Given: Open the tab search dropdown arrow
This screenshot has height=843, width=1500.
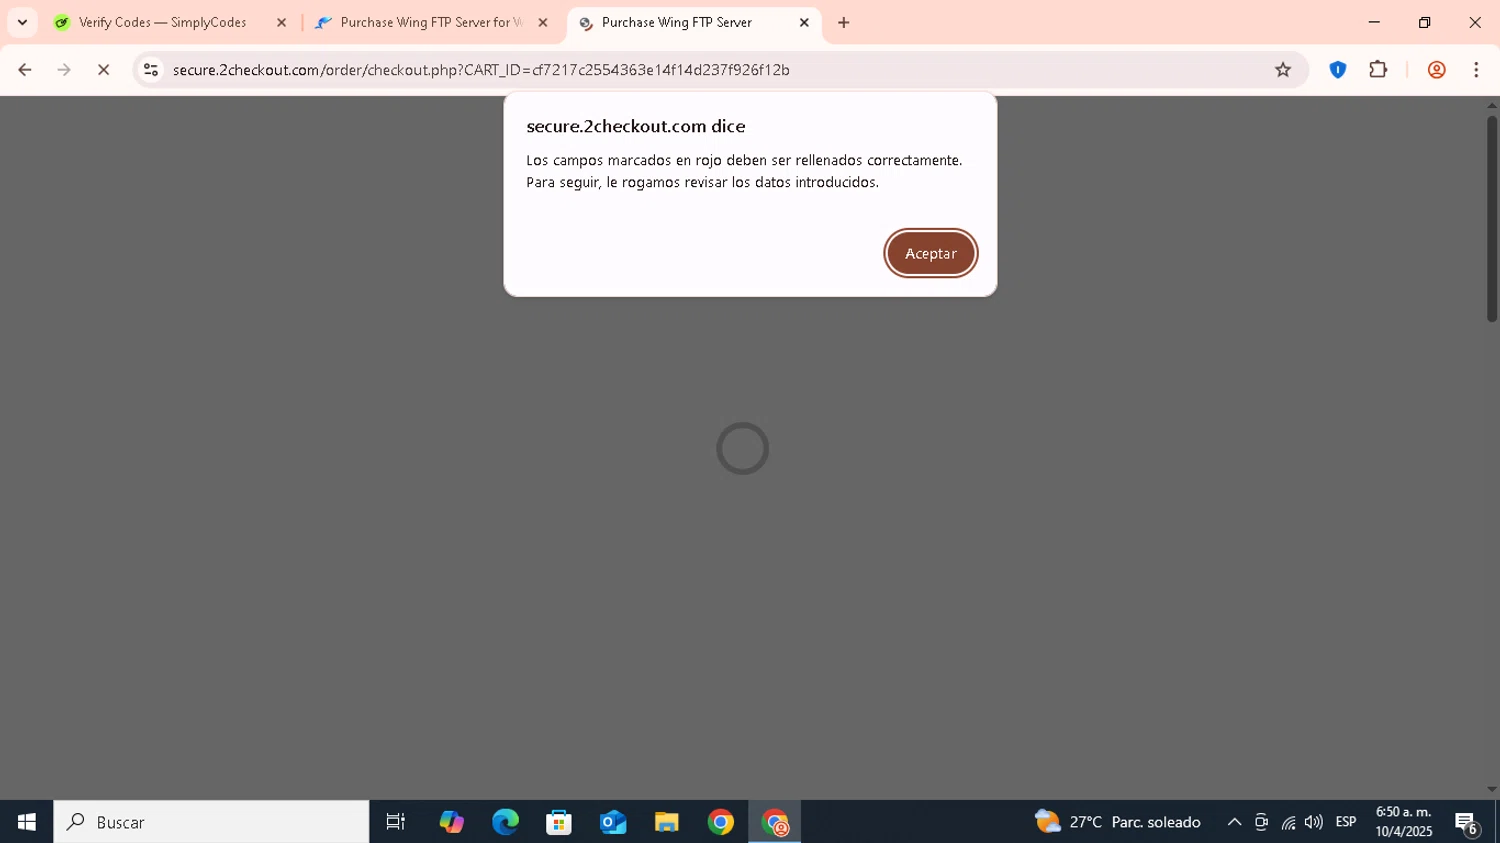Looking at the screenshot, I should (x=22, y=22).
